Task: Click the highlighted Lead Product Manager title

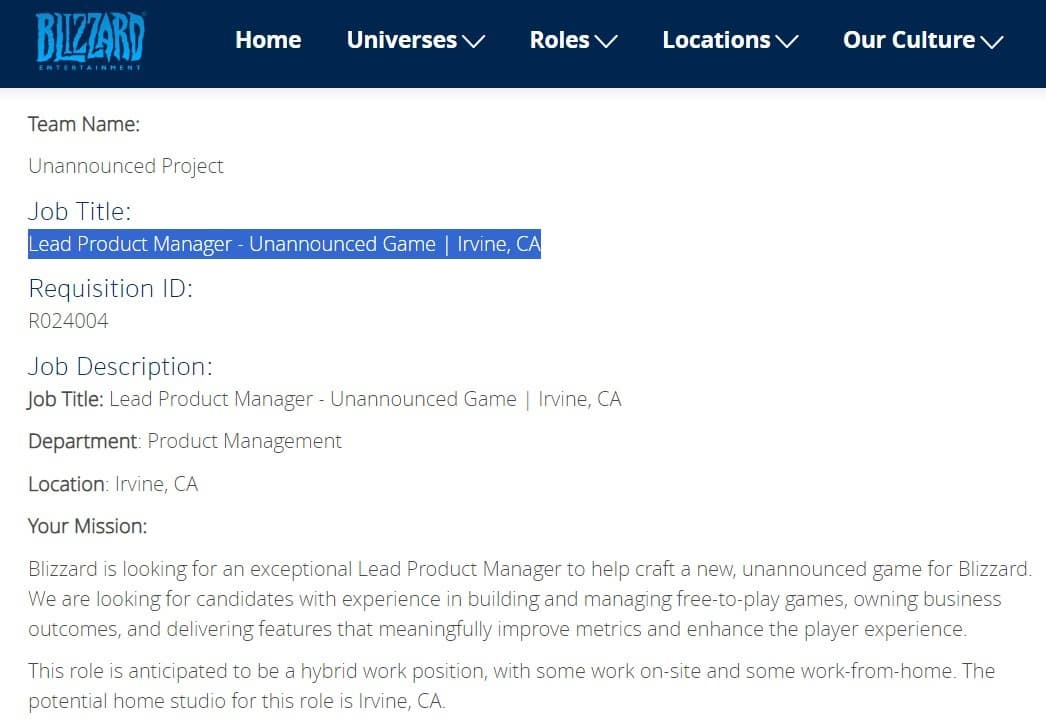Action: point(284,244)
